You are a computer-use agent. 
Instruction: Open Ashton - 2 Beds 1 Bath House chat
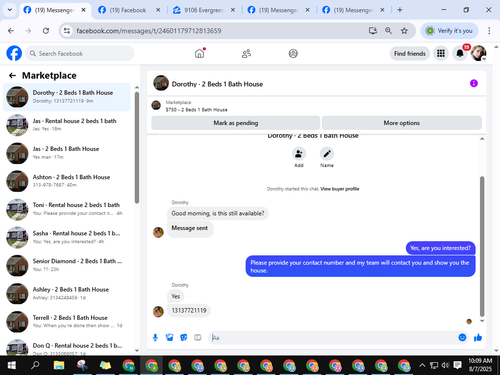click(67, 181)
